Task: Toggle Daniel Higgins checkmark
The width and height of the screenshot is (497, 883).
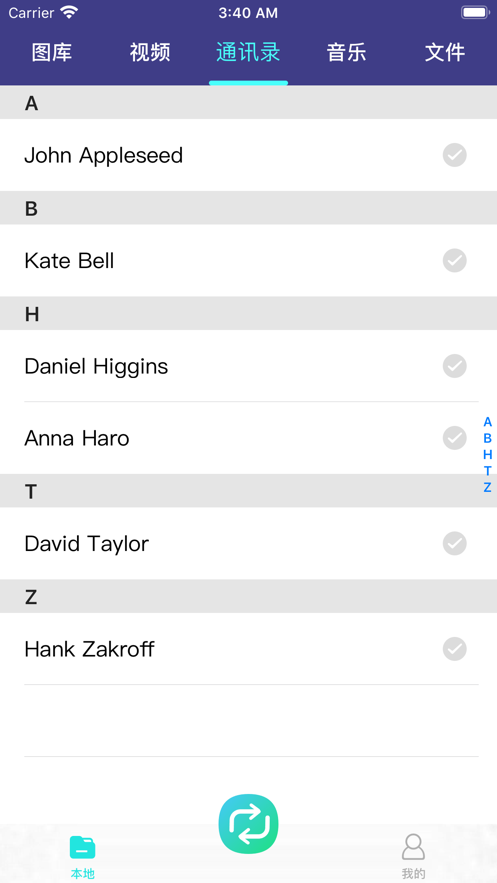Action: point(454,366)
